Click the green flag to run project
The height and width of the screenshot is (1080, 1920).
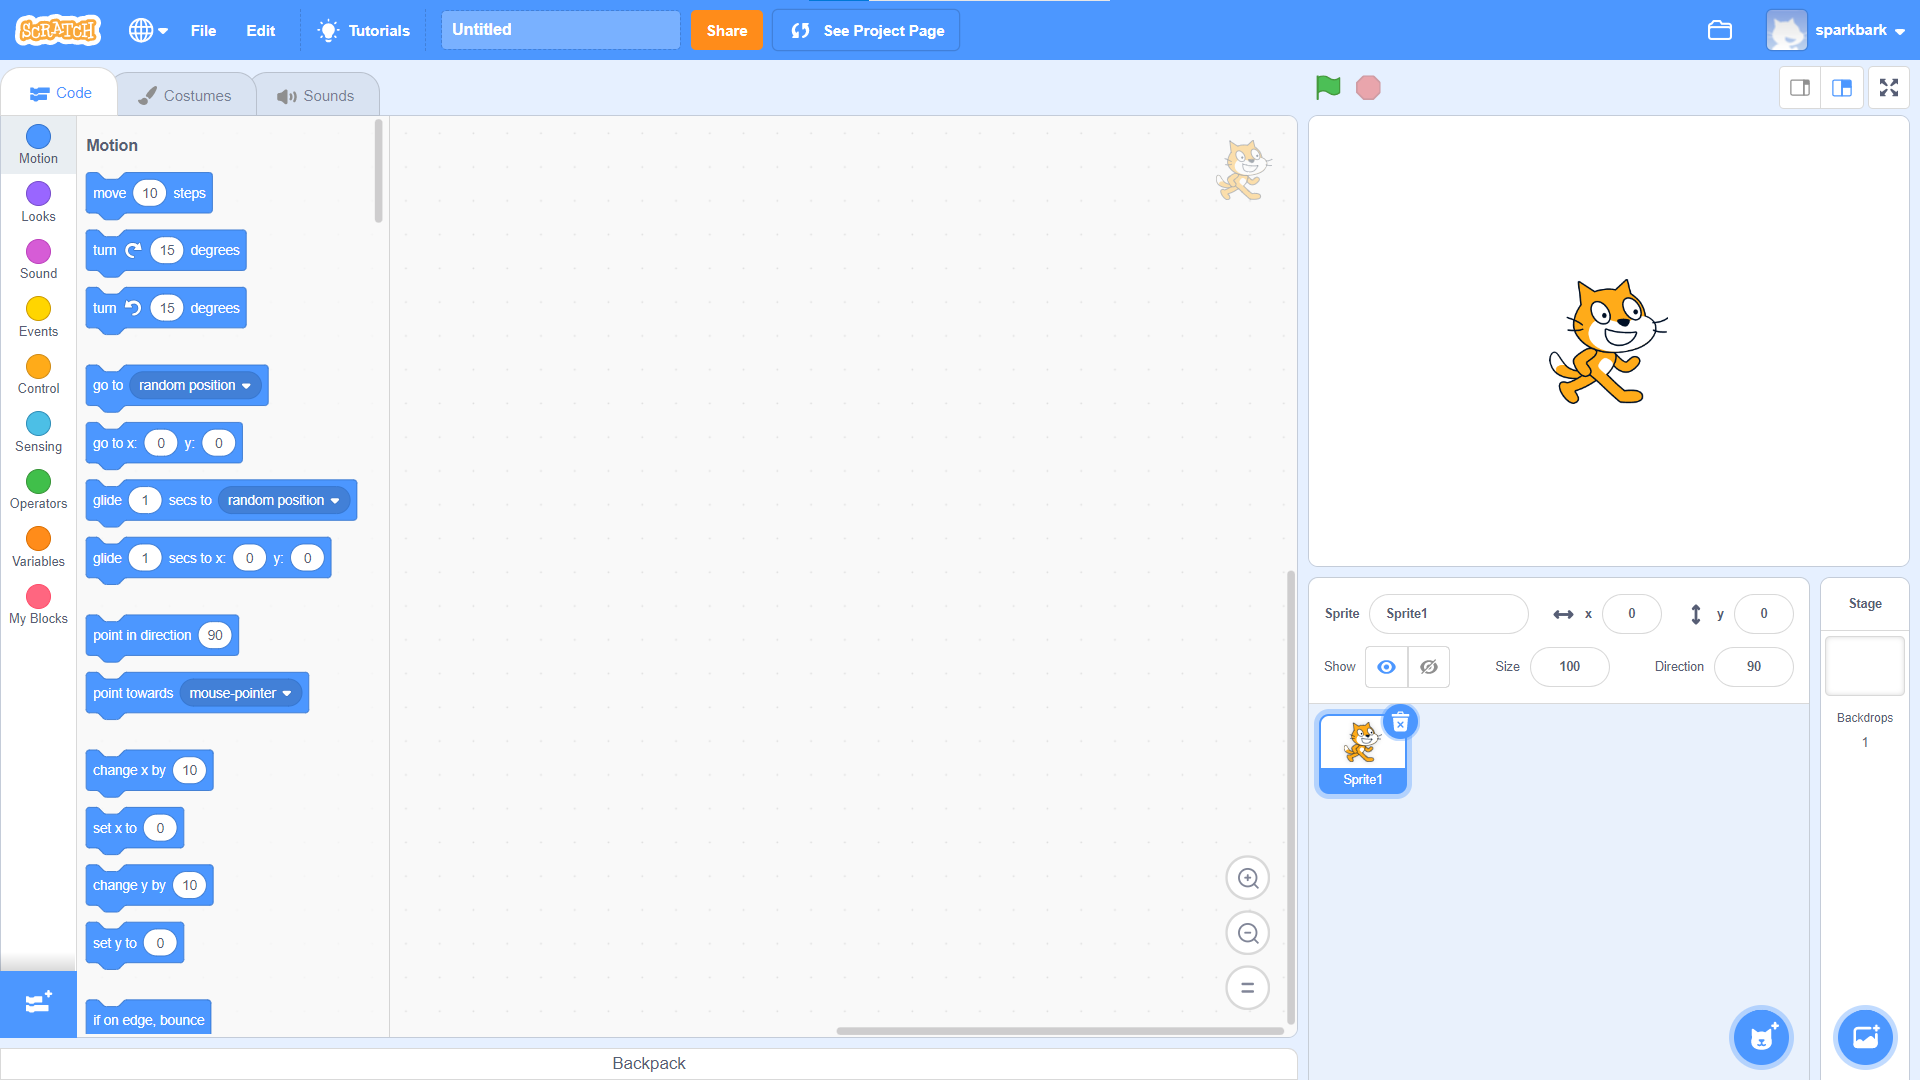coord(1328,88)
